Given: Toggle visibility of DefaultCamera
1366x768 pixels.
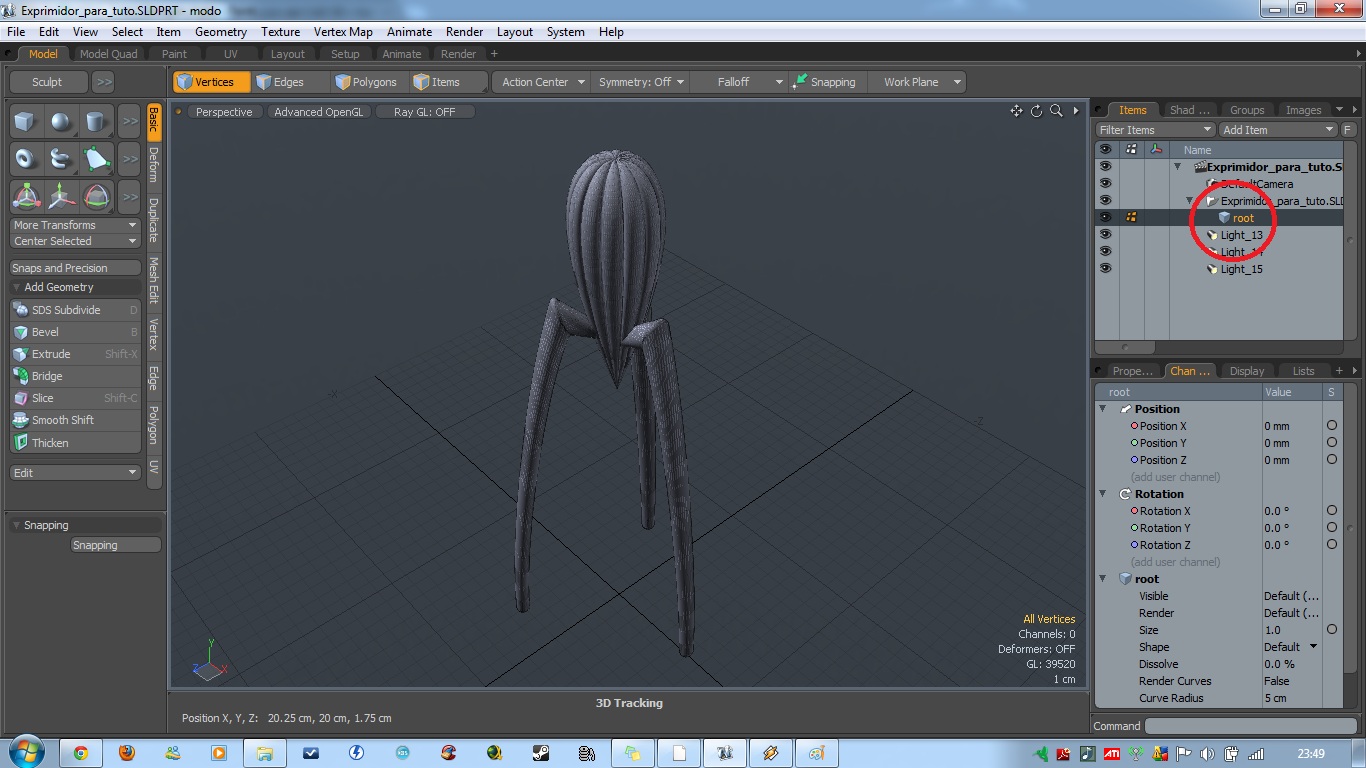Looking at the screenshot, I should (1105, 183).
